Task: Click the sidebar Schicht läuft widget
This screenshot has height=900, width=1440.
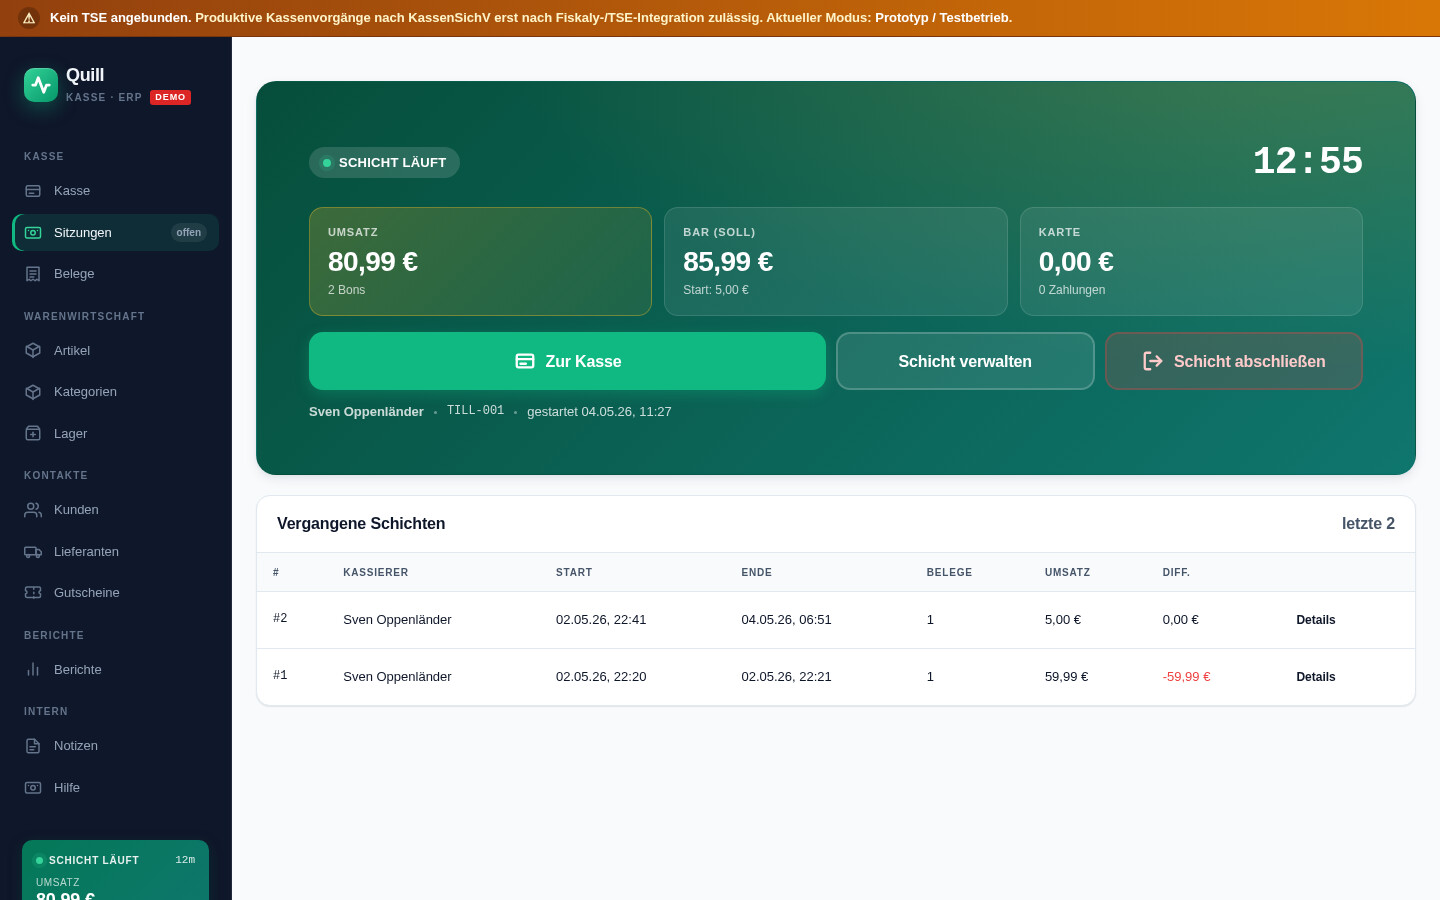Action: click(x=115, y=870)
